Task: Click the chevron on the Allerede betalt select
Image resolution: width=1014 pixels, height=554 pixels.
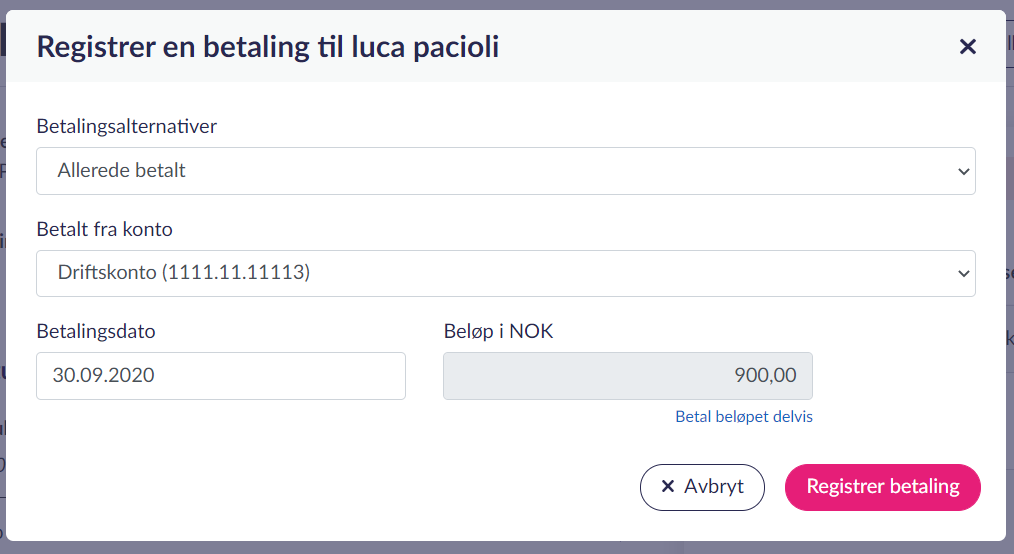Action: 963,171
